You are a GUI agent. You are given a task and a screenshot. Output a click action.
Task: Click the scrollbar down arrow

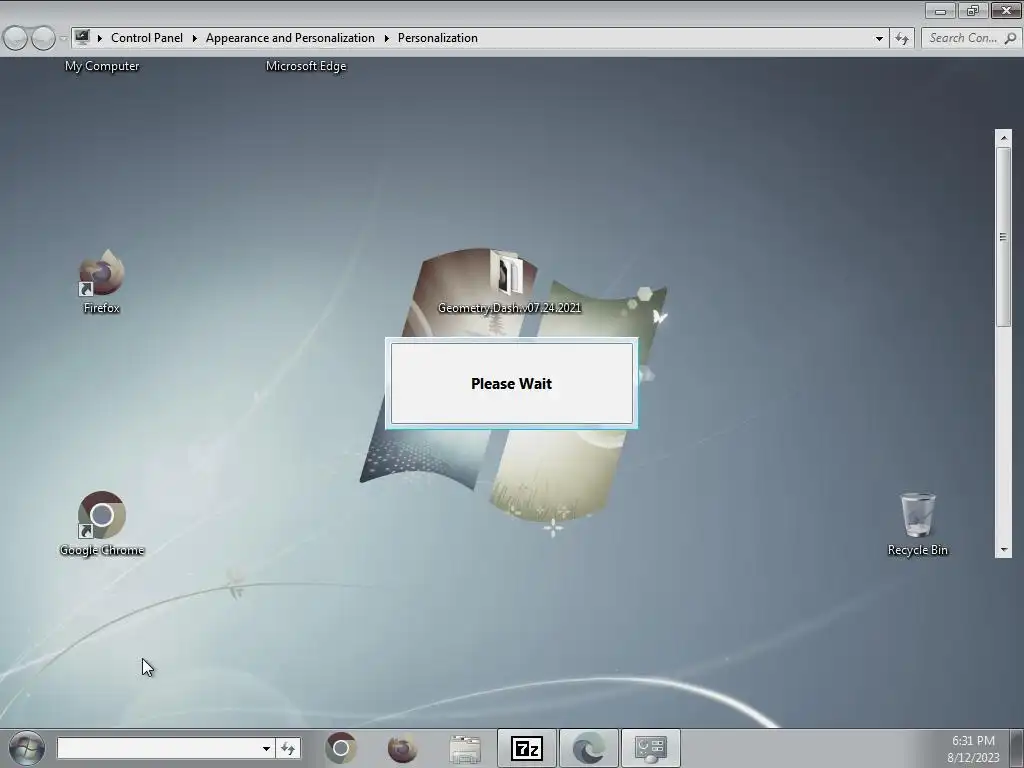[1003, 550]
